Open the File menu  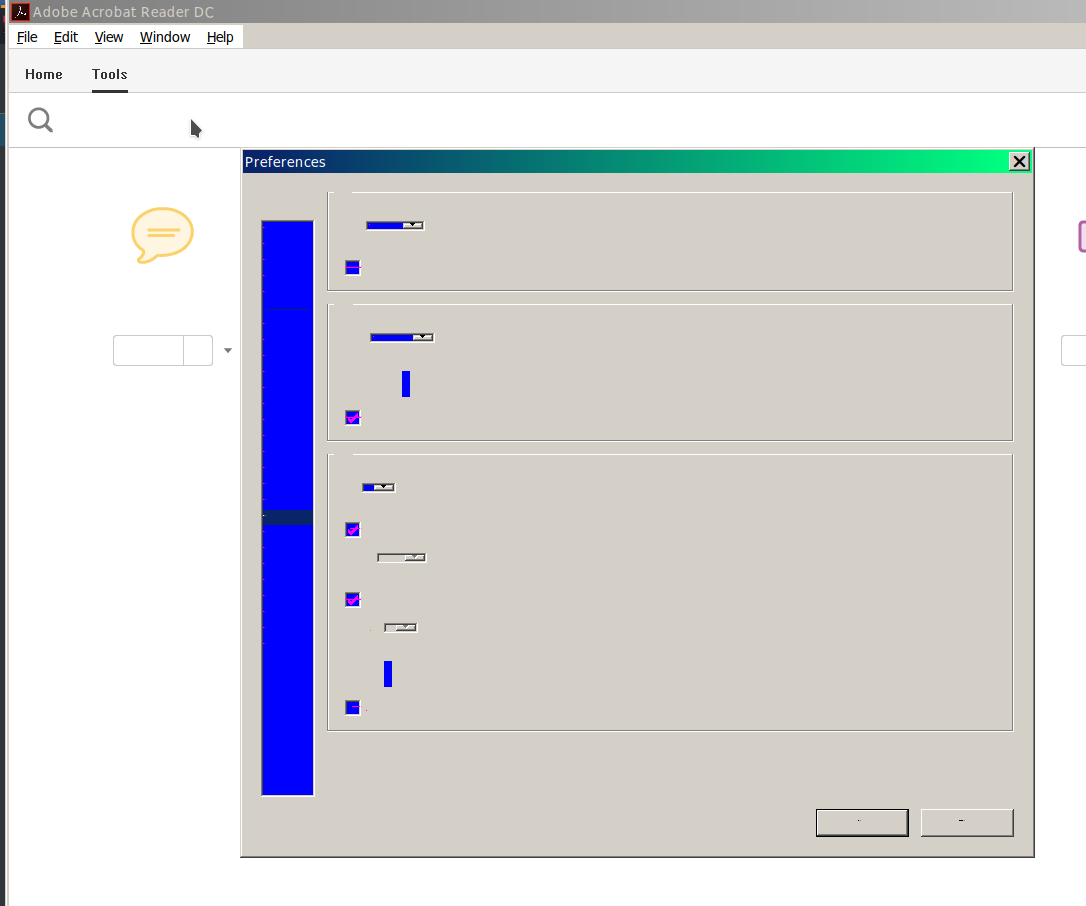click(x=27, y=37)
